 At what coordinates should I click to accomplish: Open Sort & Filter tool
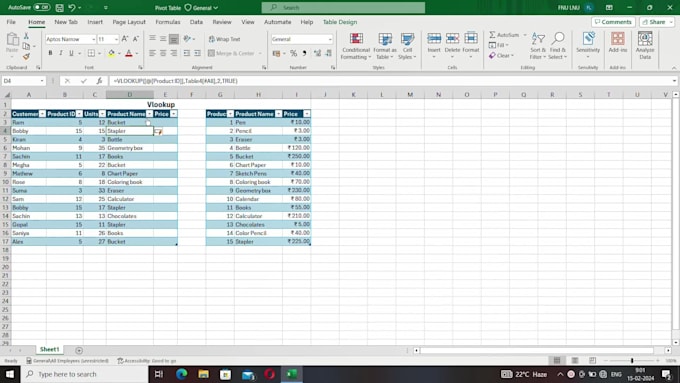pyautogui.click(x=538, y=46)
